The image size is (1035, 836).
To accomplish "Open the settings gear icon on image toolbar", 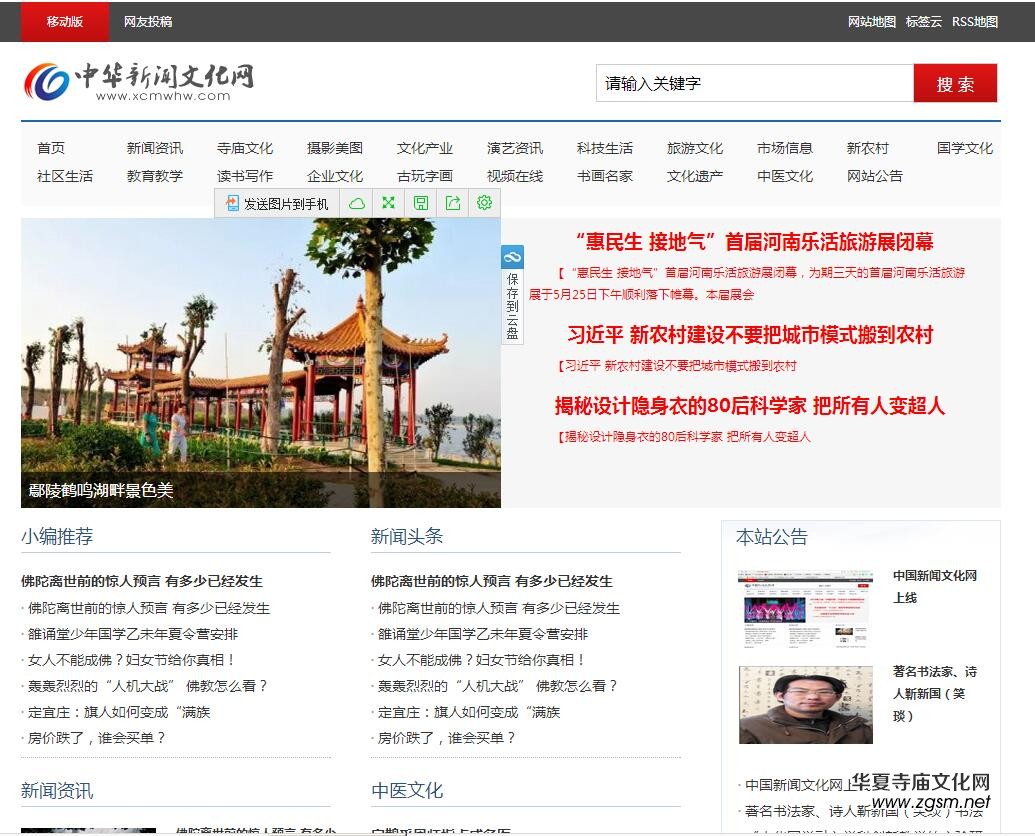I will 484,203.
